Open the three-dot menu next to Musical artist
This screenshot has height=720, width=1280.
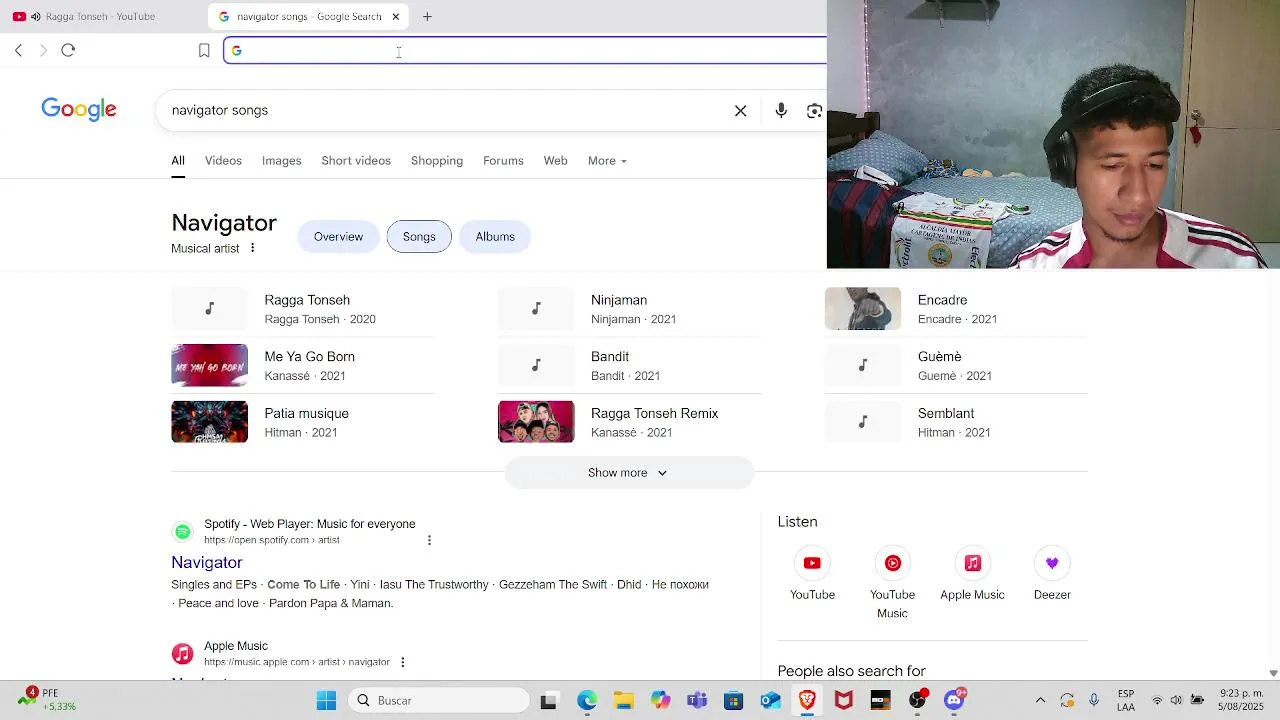[x=252, y=248]
